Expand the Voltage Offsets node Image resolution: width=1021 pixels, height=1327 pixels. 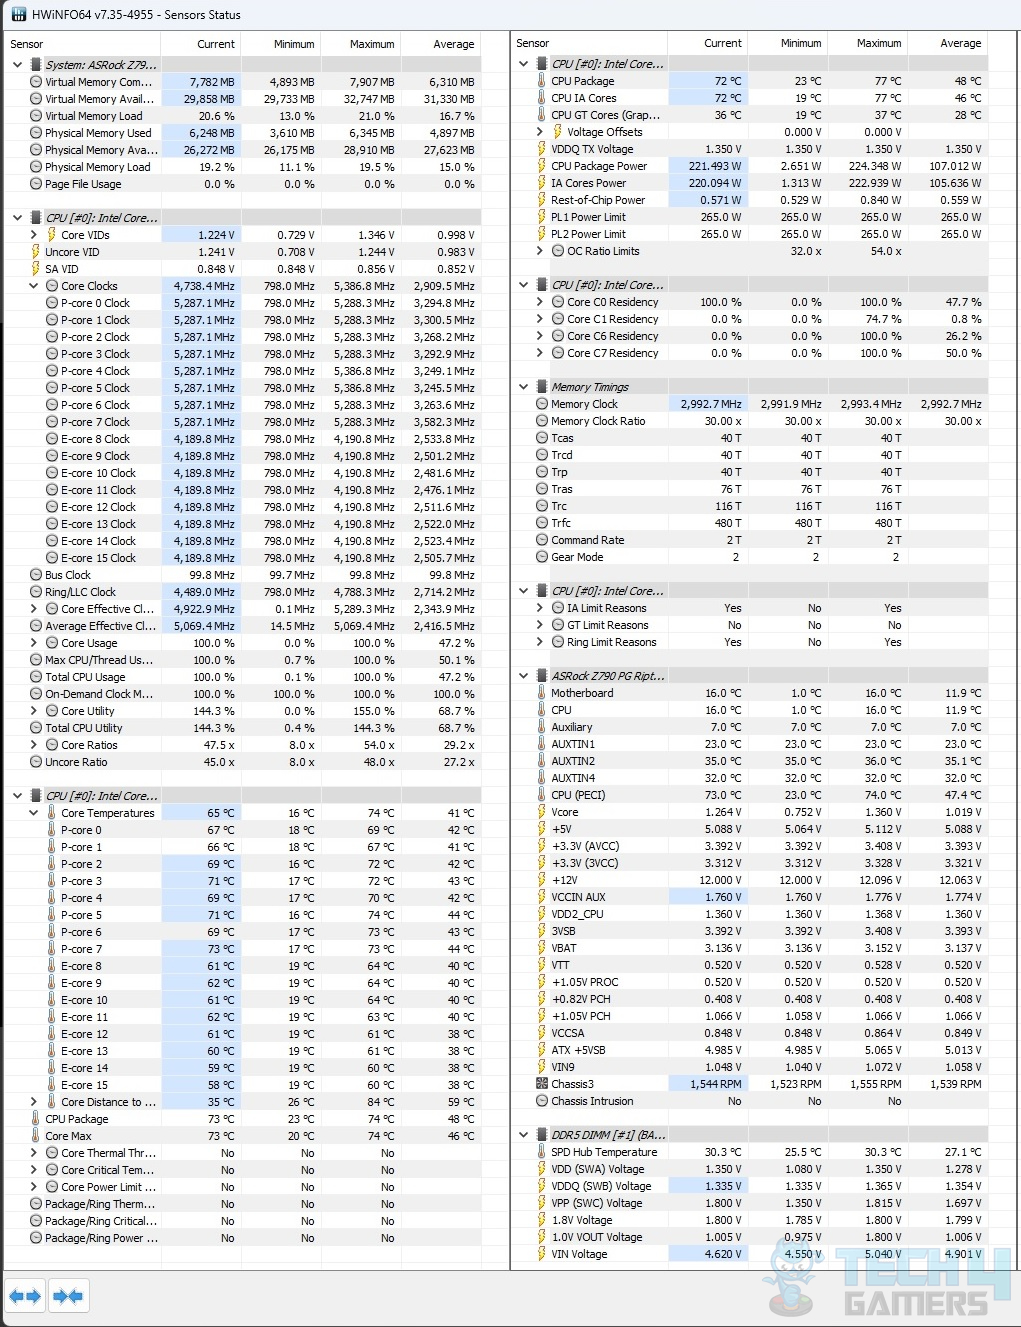click(x=540, y=132)
